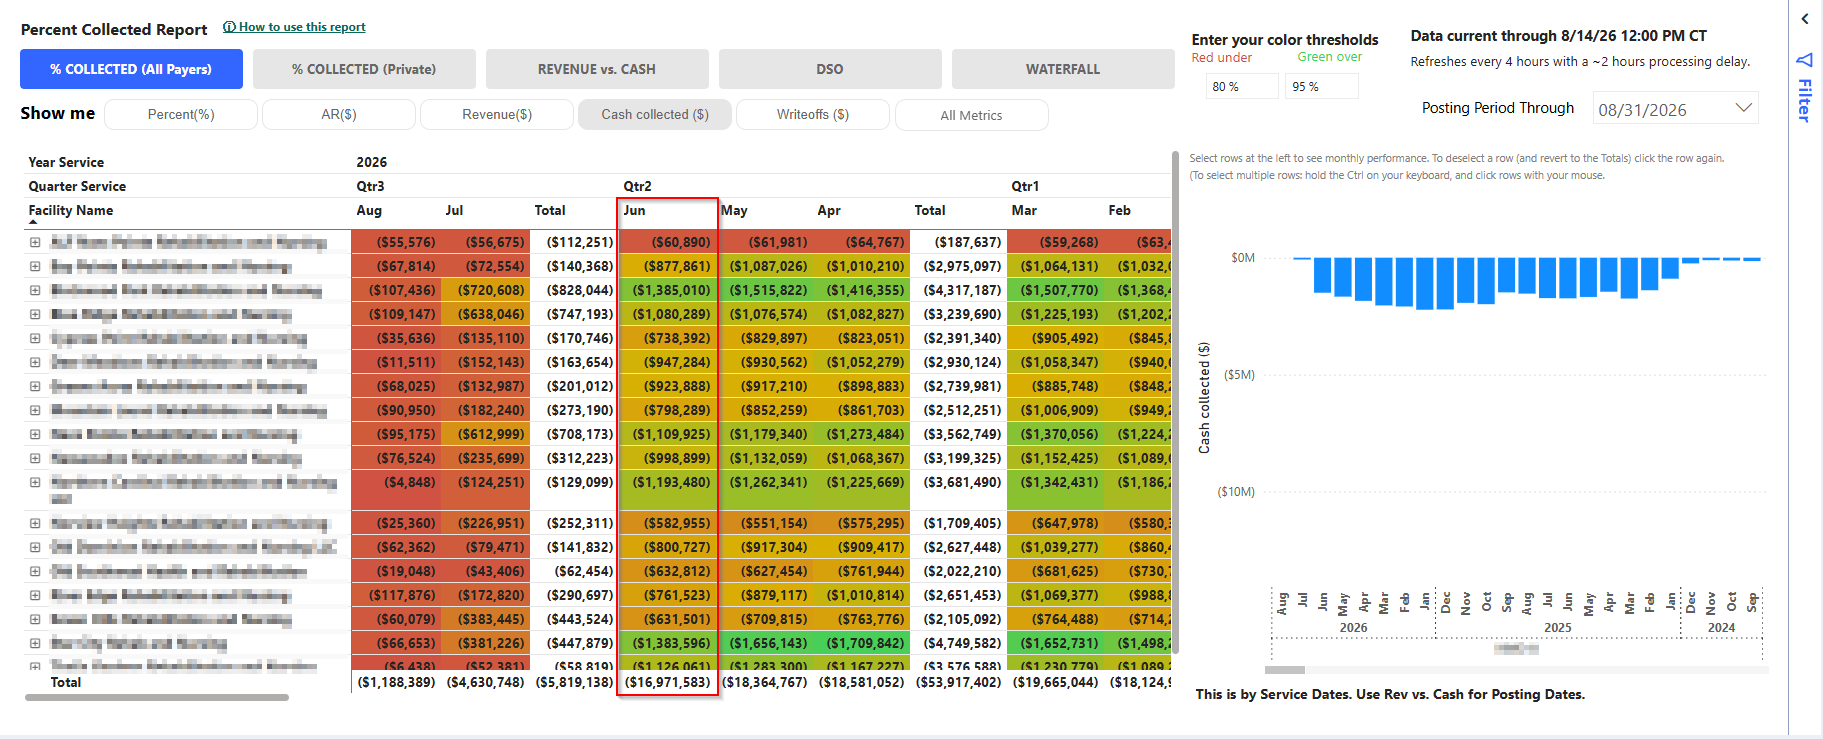Expand the third facility row plus icon

pos(35,290)
